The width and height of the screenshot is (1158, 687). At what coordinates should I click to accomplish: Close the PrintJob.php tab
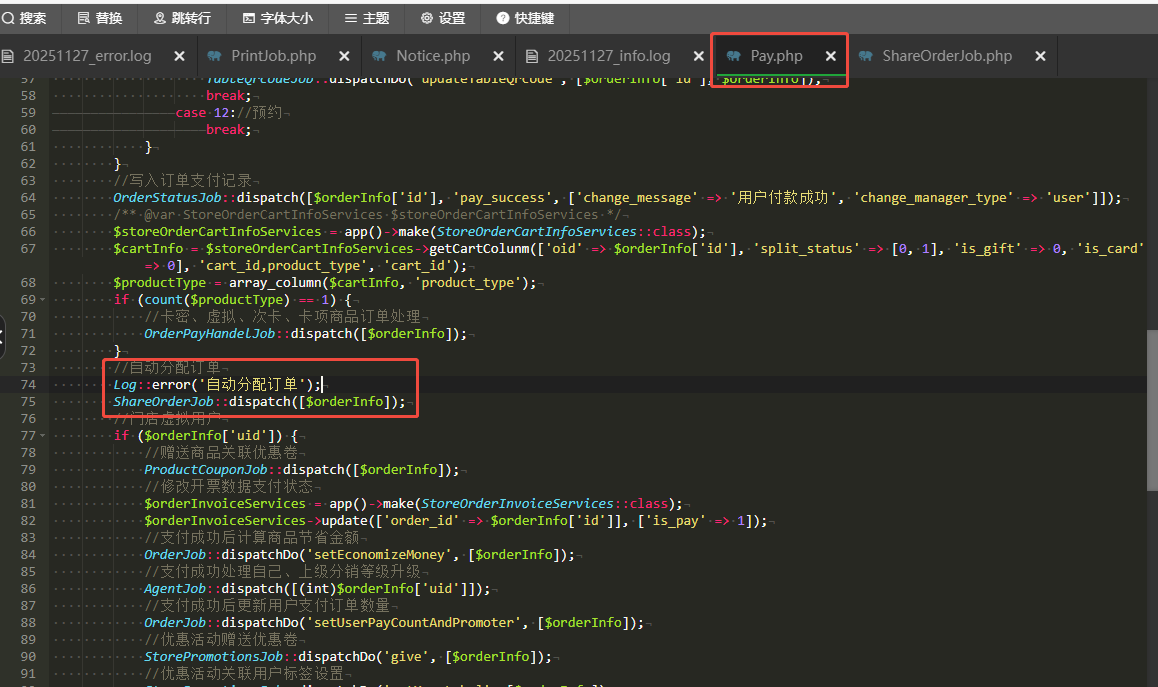[x=344, y=56]
